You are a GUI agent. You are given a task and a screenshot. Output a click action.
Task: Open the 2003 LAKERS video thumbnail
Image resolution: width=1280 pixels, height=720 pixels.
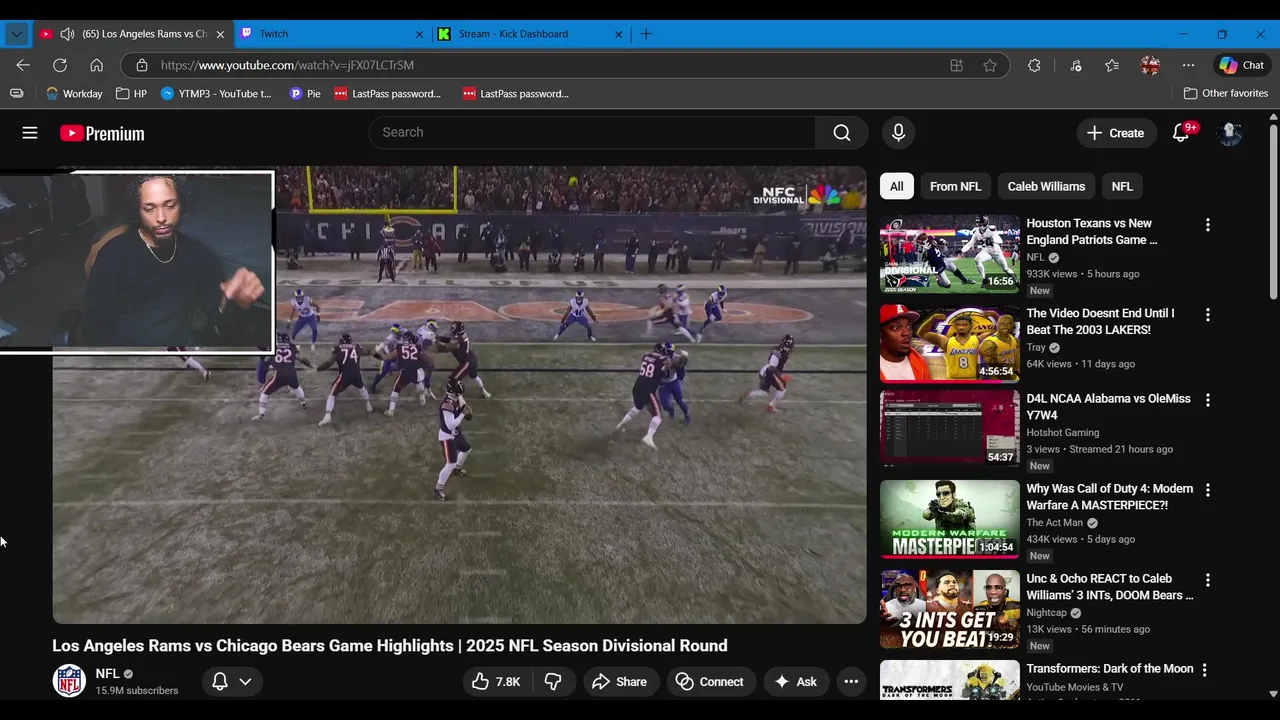tap(950, 344)
